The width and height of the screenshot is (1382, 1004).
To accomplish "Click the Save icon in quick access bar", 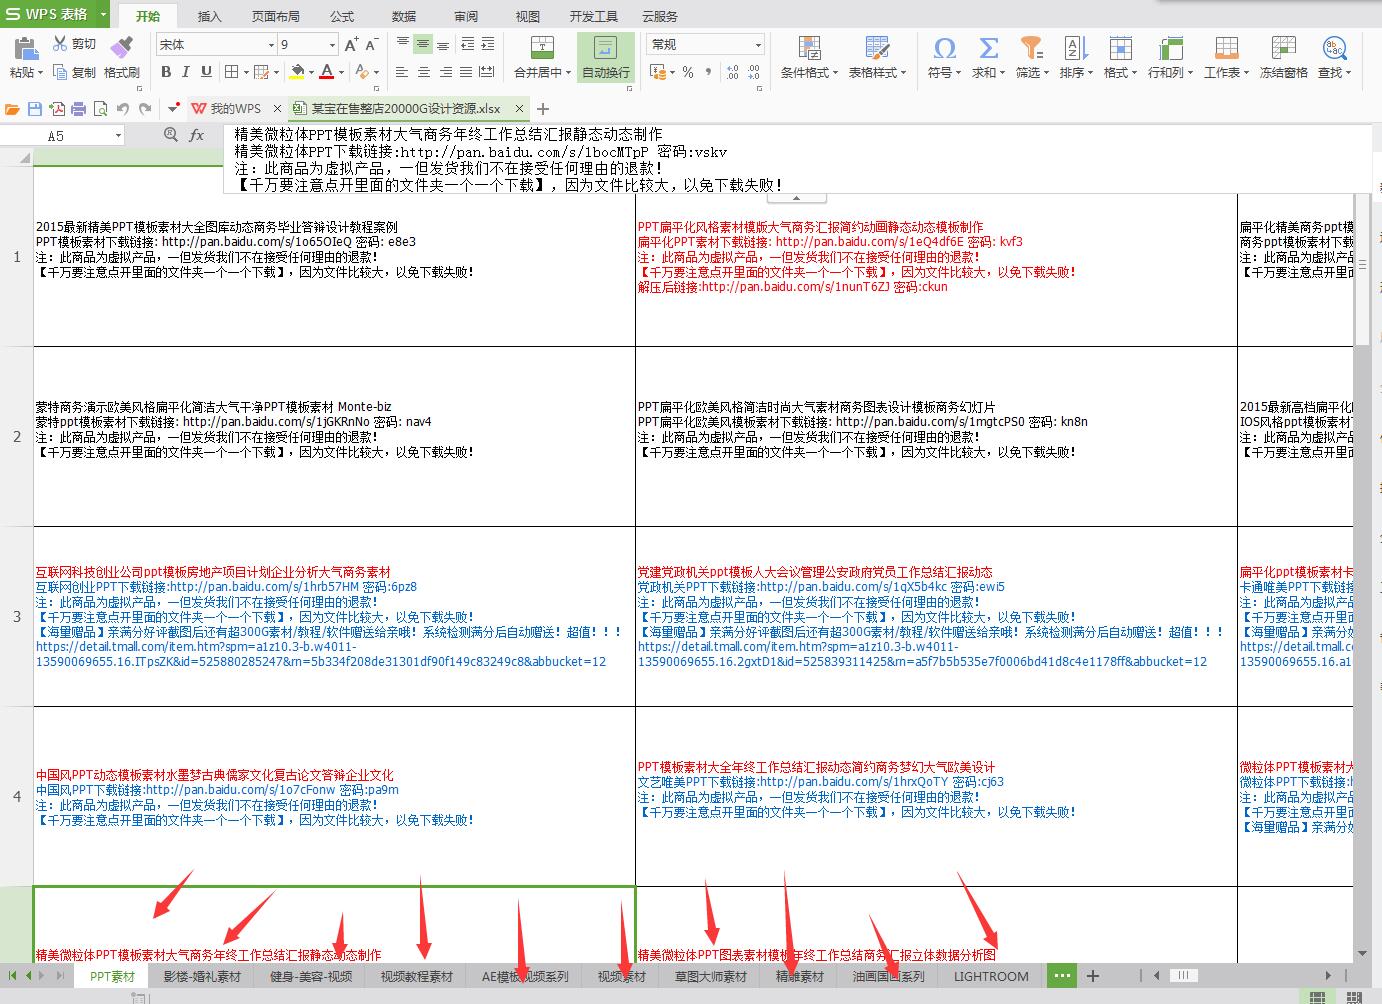I will click(x=35, y=109).
